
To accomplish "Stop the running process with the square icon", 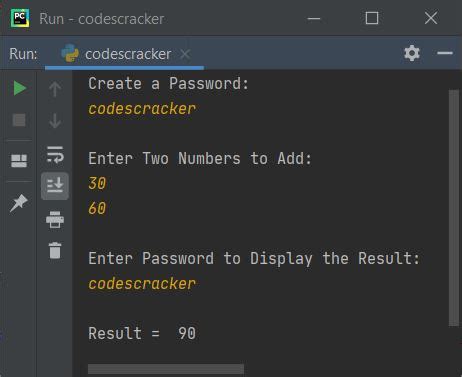I will pos(19,120).
